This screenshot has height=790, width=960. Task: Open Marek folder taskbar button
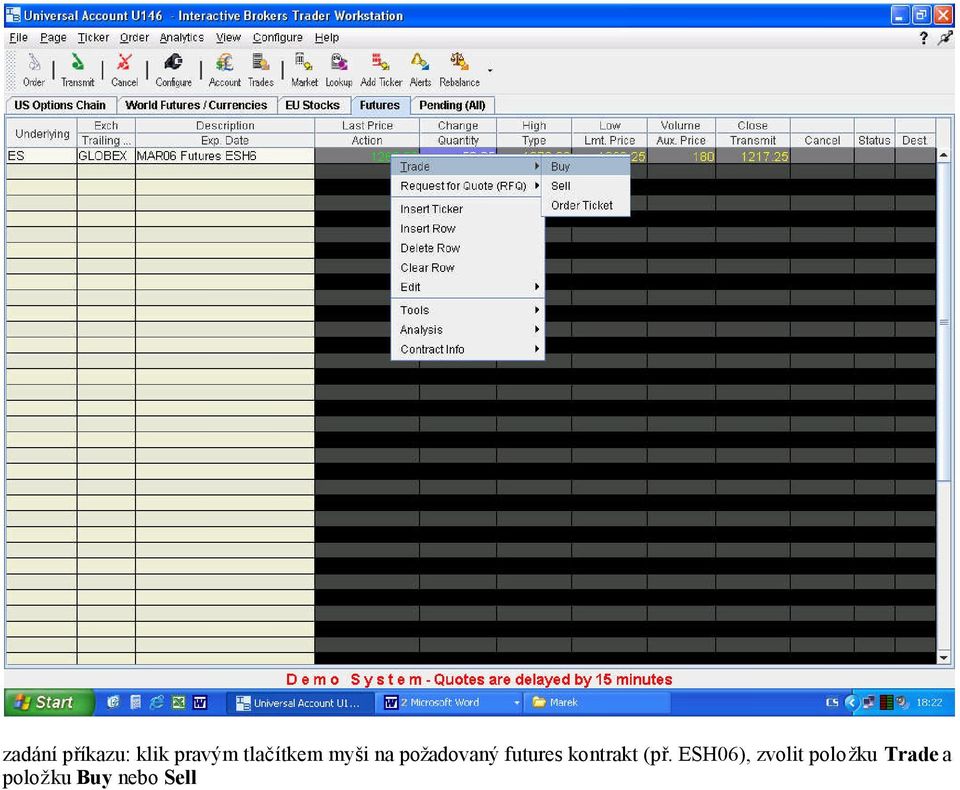tap(598, 703)
